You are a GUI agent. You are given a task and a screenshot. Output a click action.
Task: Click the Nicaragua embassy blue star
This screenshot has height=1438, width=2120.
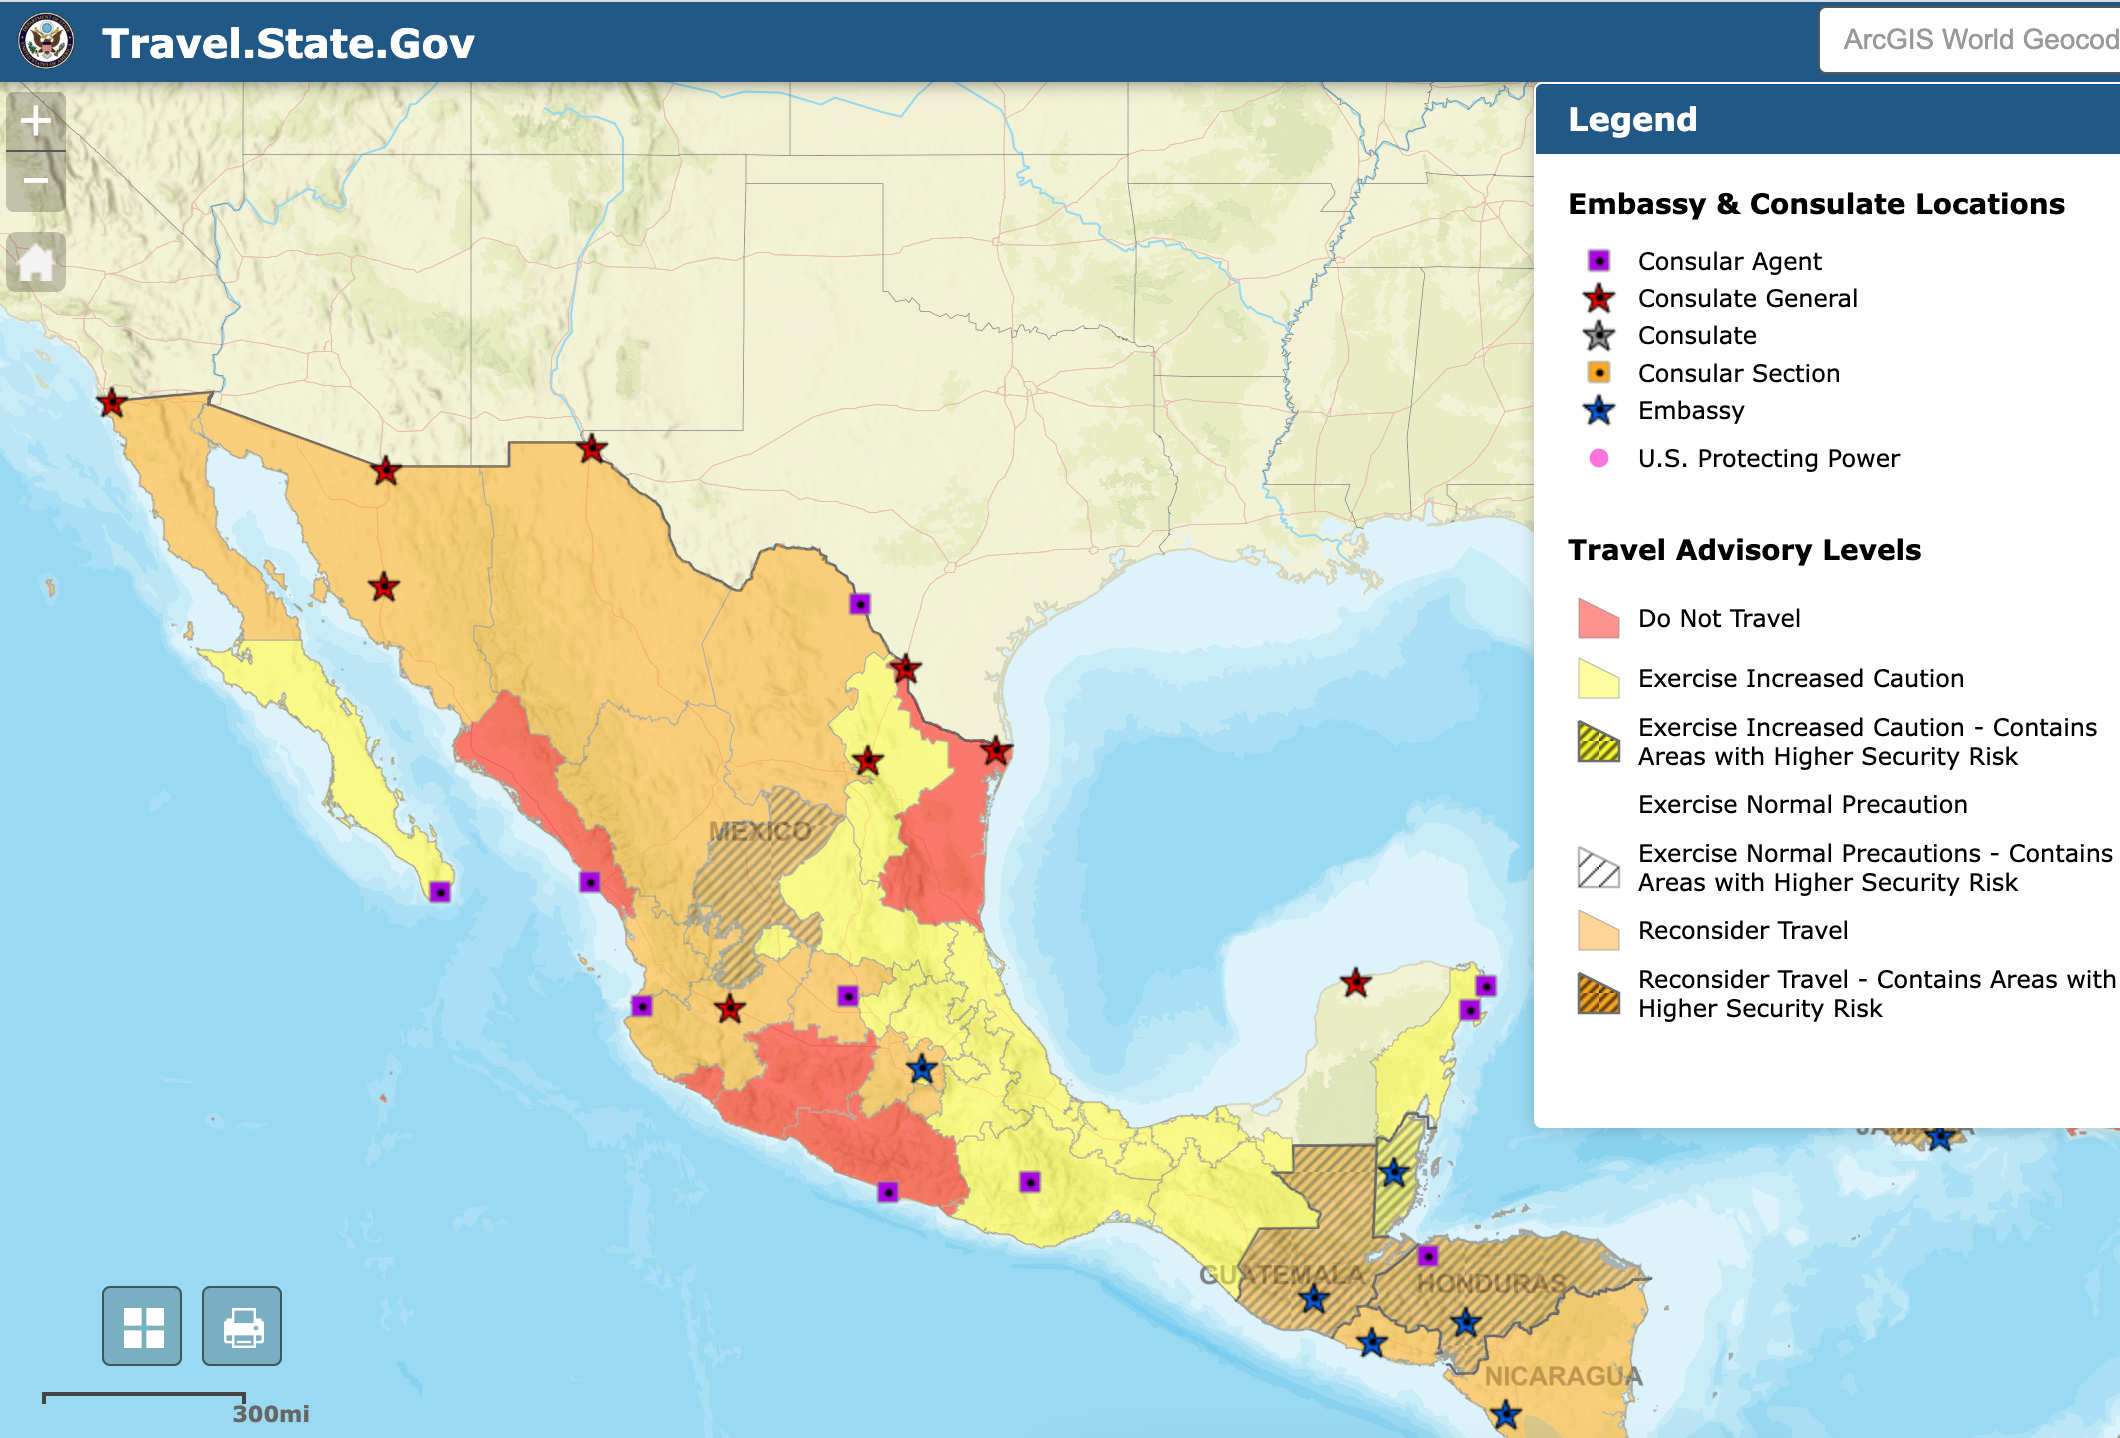pos(1506,1414)
